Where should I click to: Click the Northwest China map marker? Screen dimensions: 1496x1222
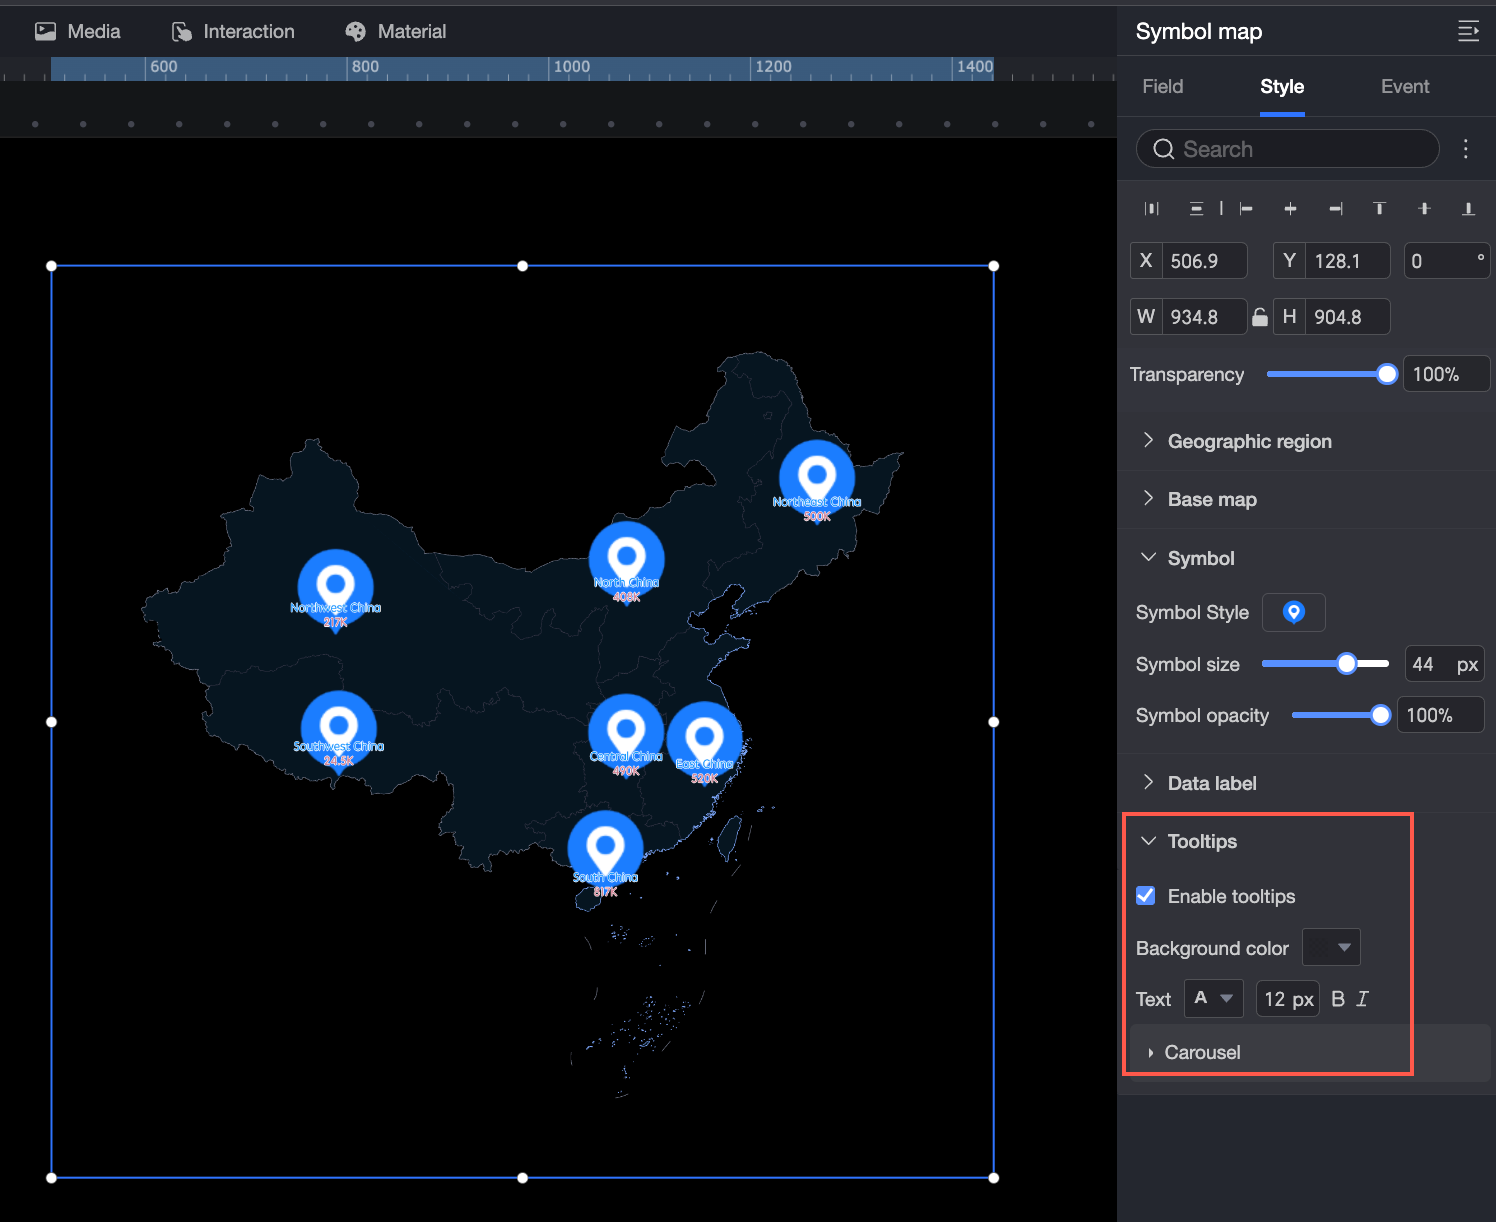pyautogui.click(x=336, y=588)
